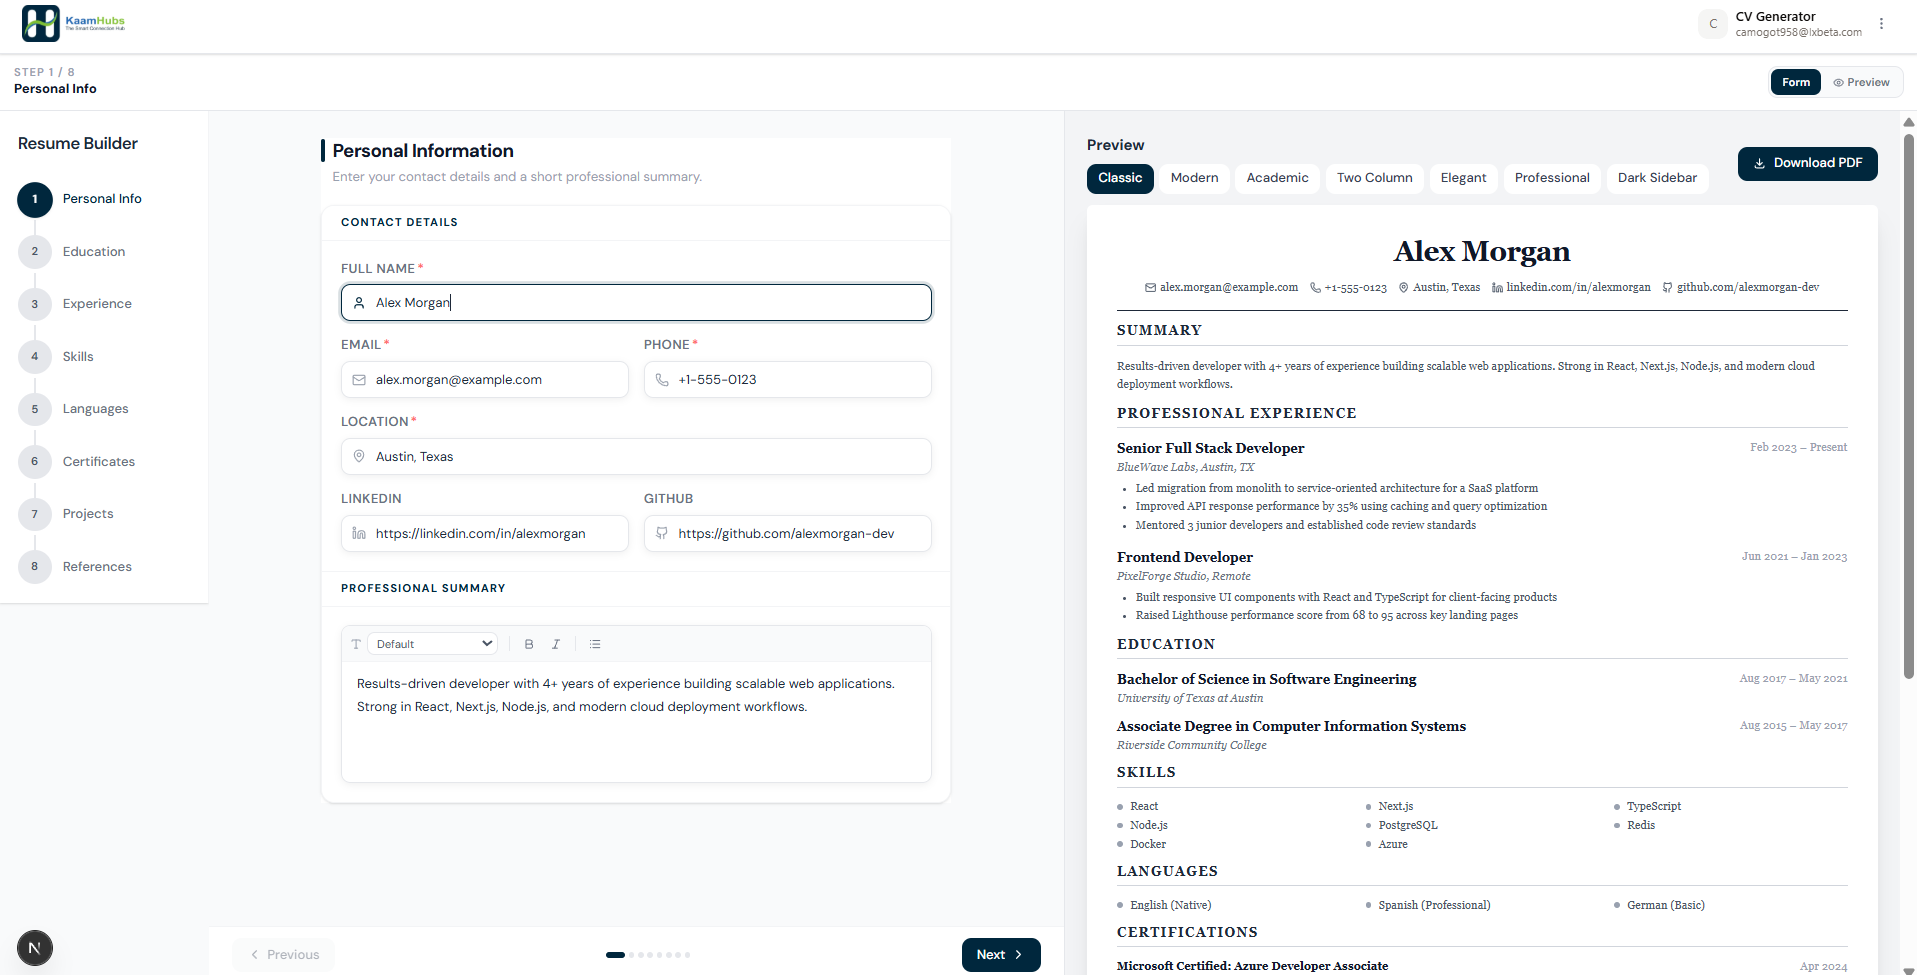Go to Skills step in sidebar
The height and width of the screenshot is (975, 1917).
pyautogui.click(x=78, y=357)
